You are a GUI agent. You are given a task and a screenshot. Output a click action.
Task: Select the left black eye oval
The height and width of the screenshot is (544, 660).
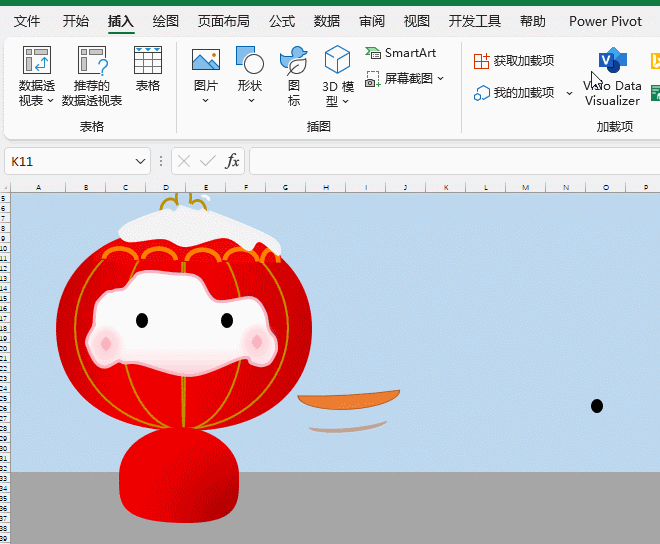click(x=142, y=320)
